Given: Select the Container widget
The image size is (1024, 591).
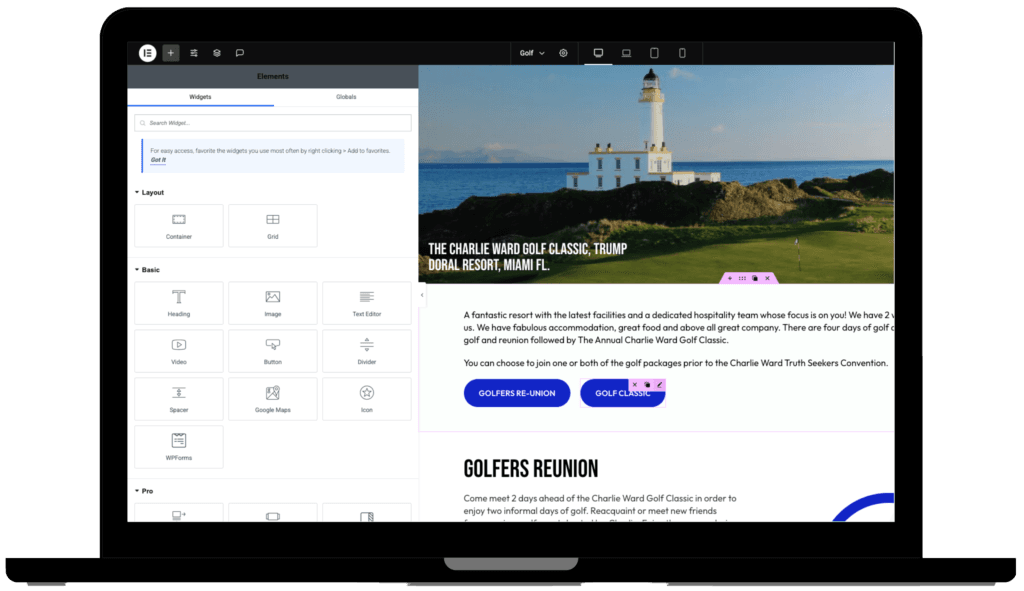Looking at the screenshot, I should click(x=179, y=226).
